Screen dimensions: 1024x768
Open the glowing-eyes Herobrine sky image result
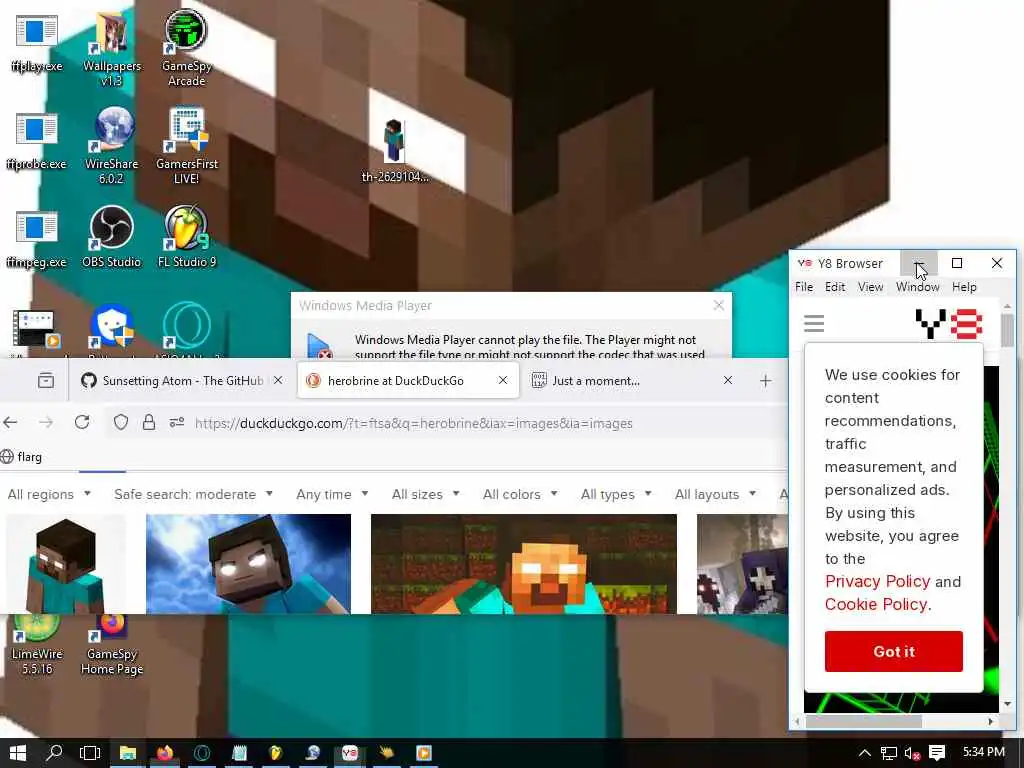coord(248,564)
